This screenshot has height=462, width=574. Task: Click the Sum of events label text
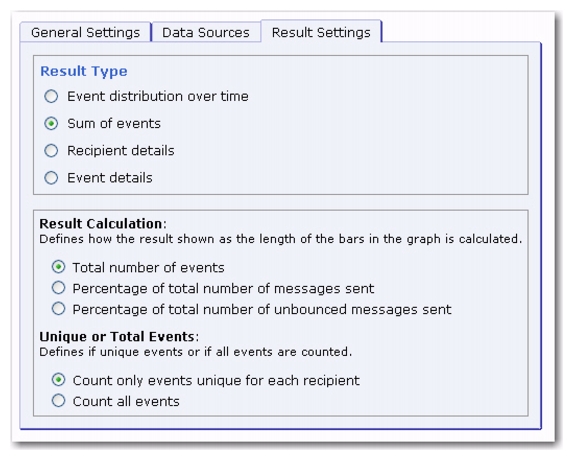(x=114, y=123)
